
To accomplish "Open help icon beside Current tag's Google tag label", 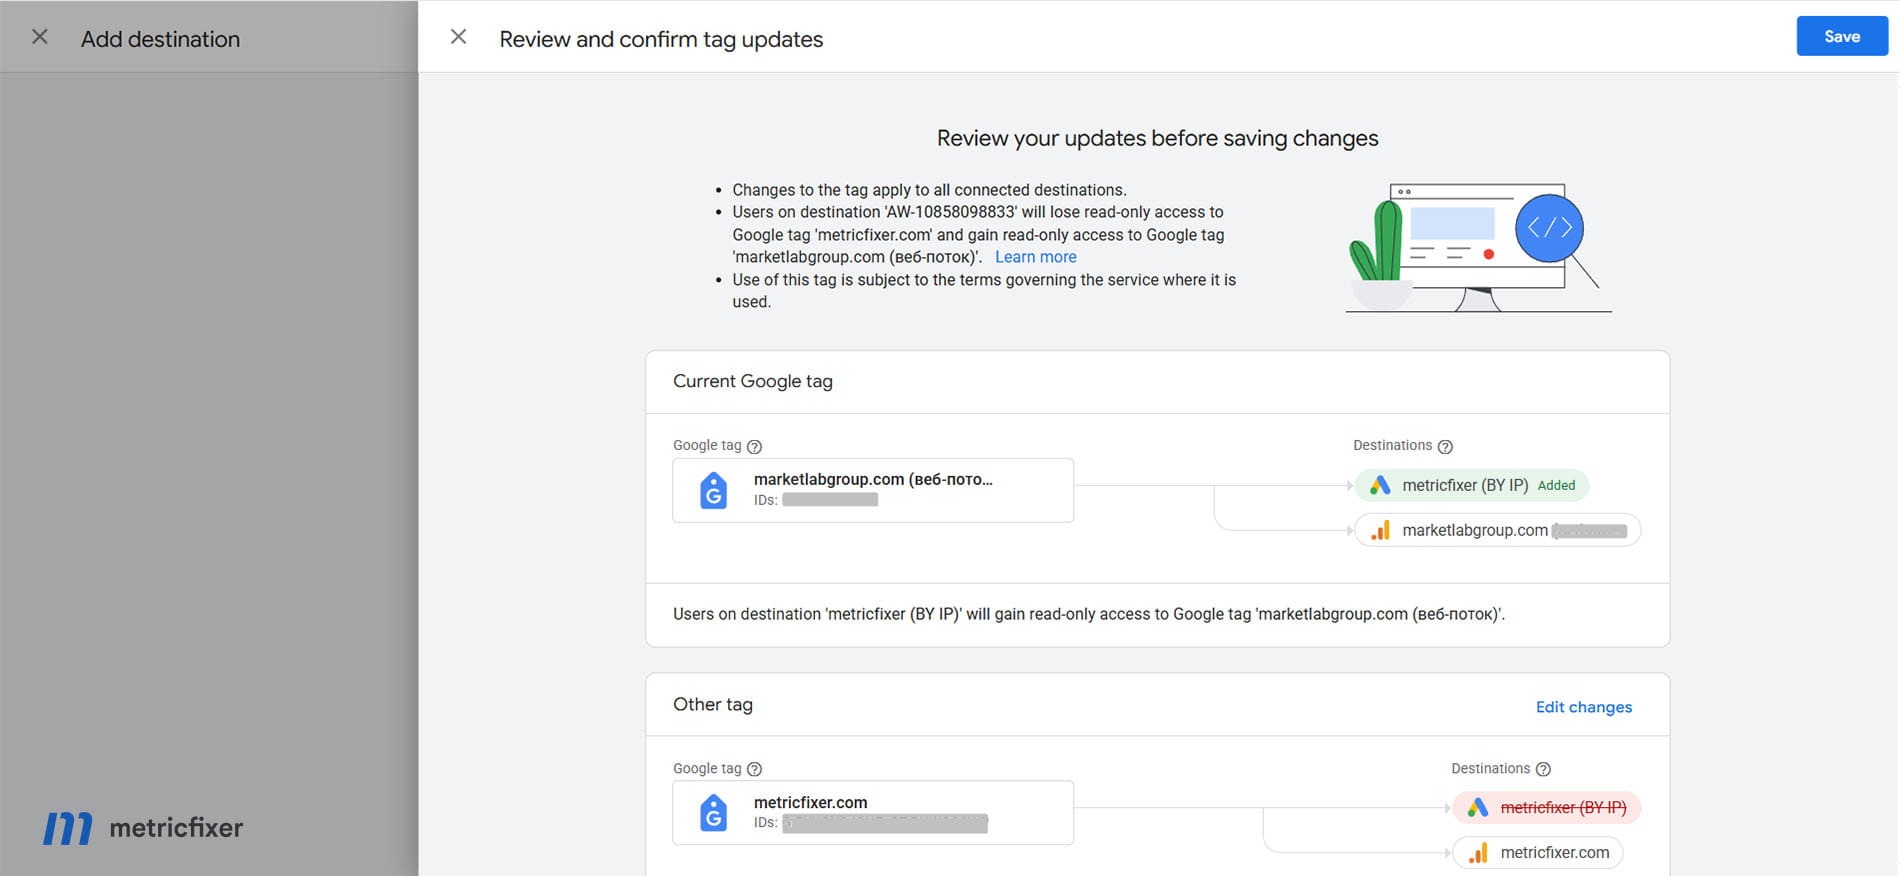I will [755, 447].
